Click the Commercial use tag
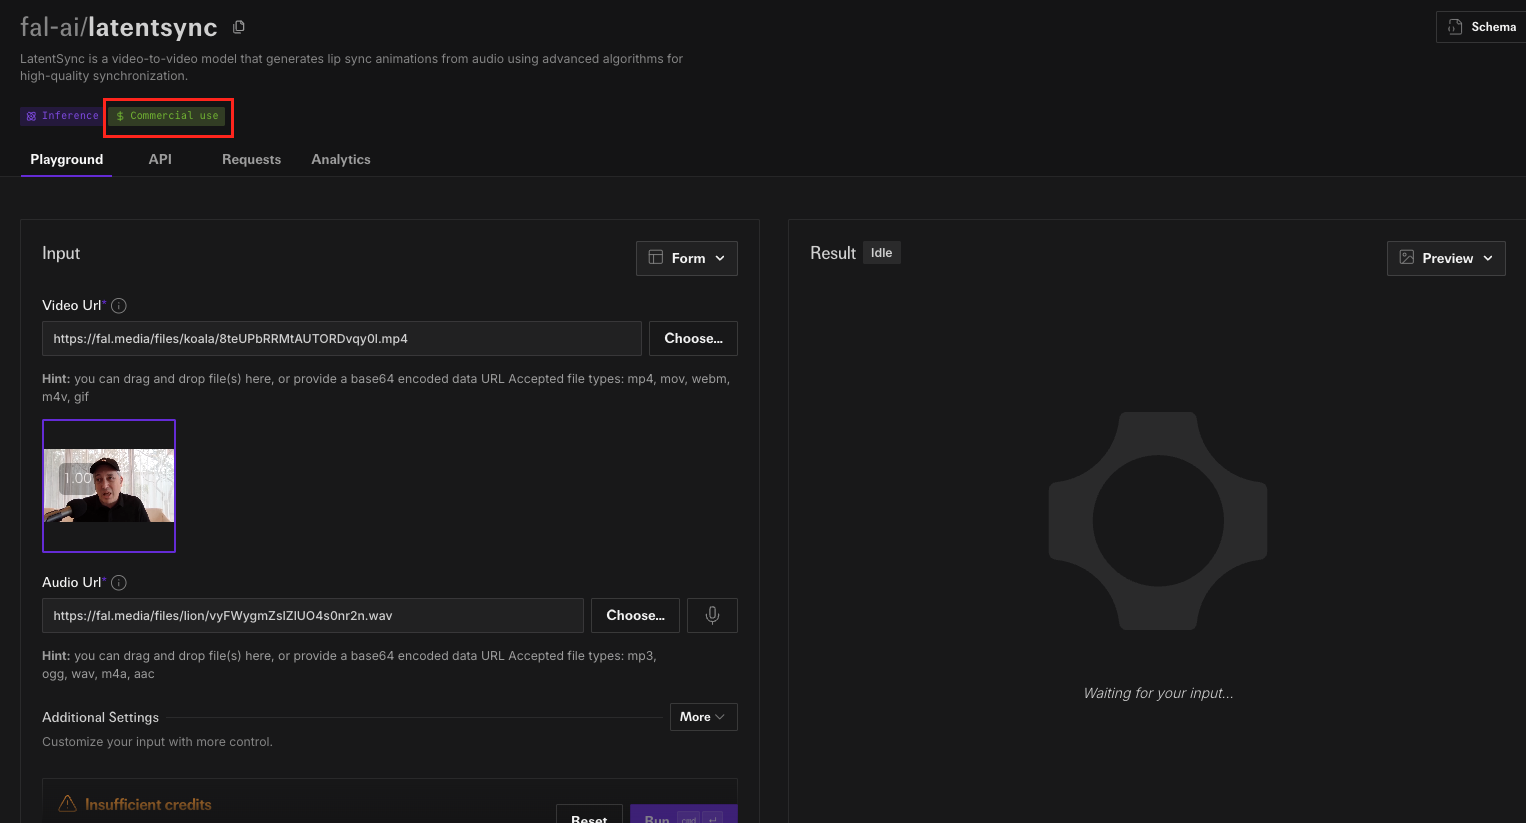Screen dimensions: 1526x823 (x=167, y=116)
